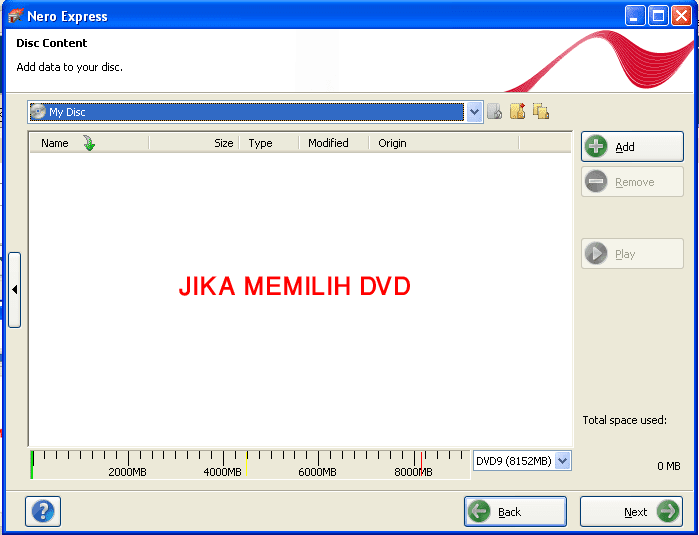Maximize the Nero Express window
699x535 pixels.
pyautogui.click(x=658, y=16)
